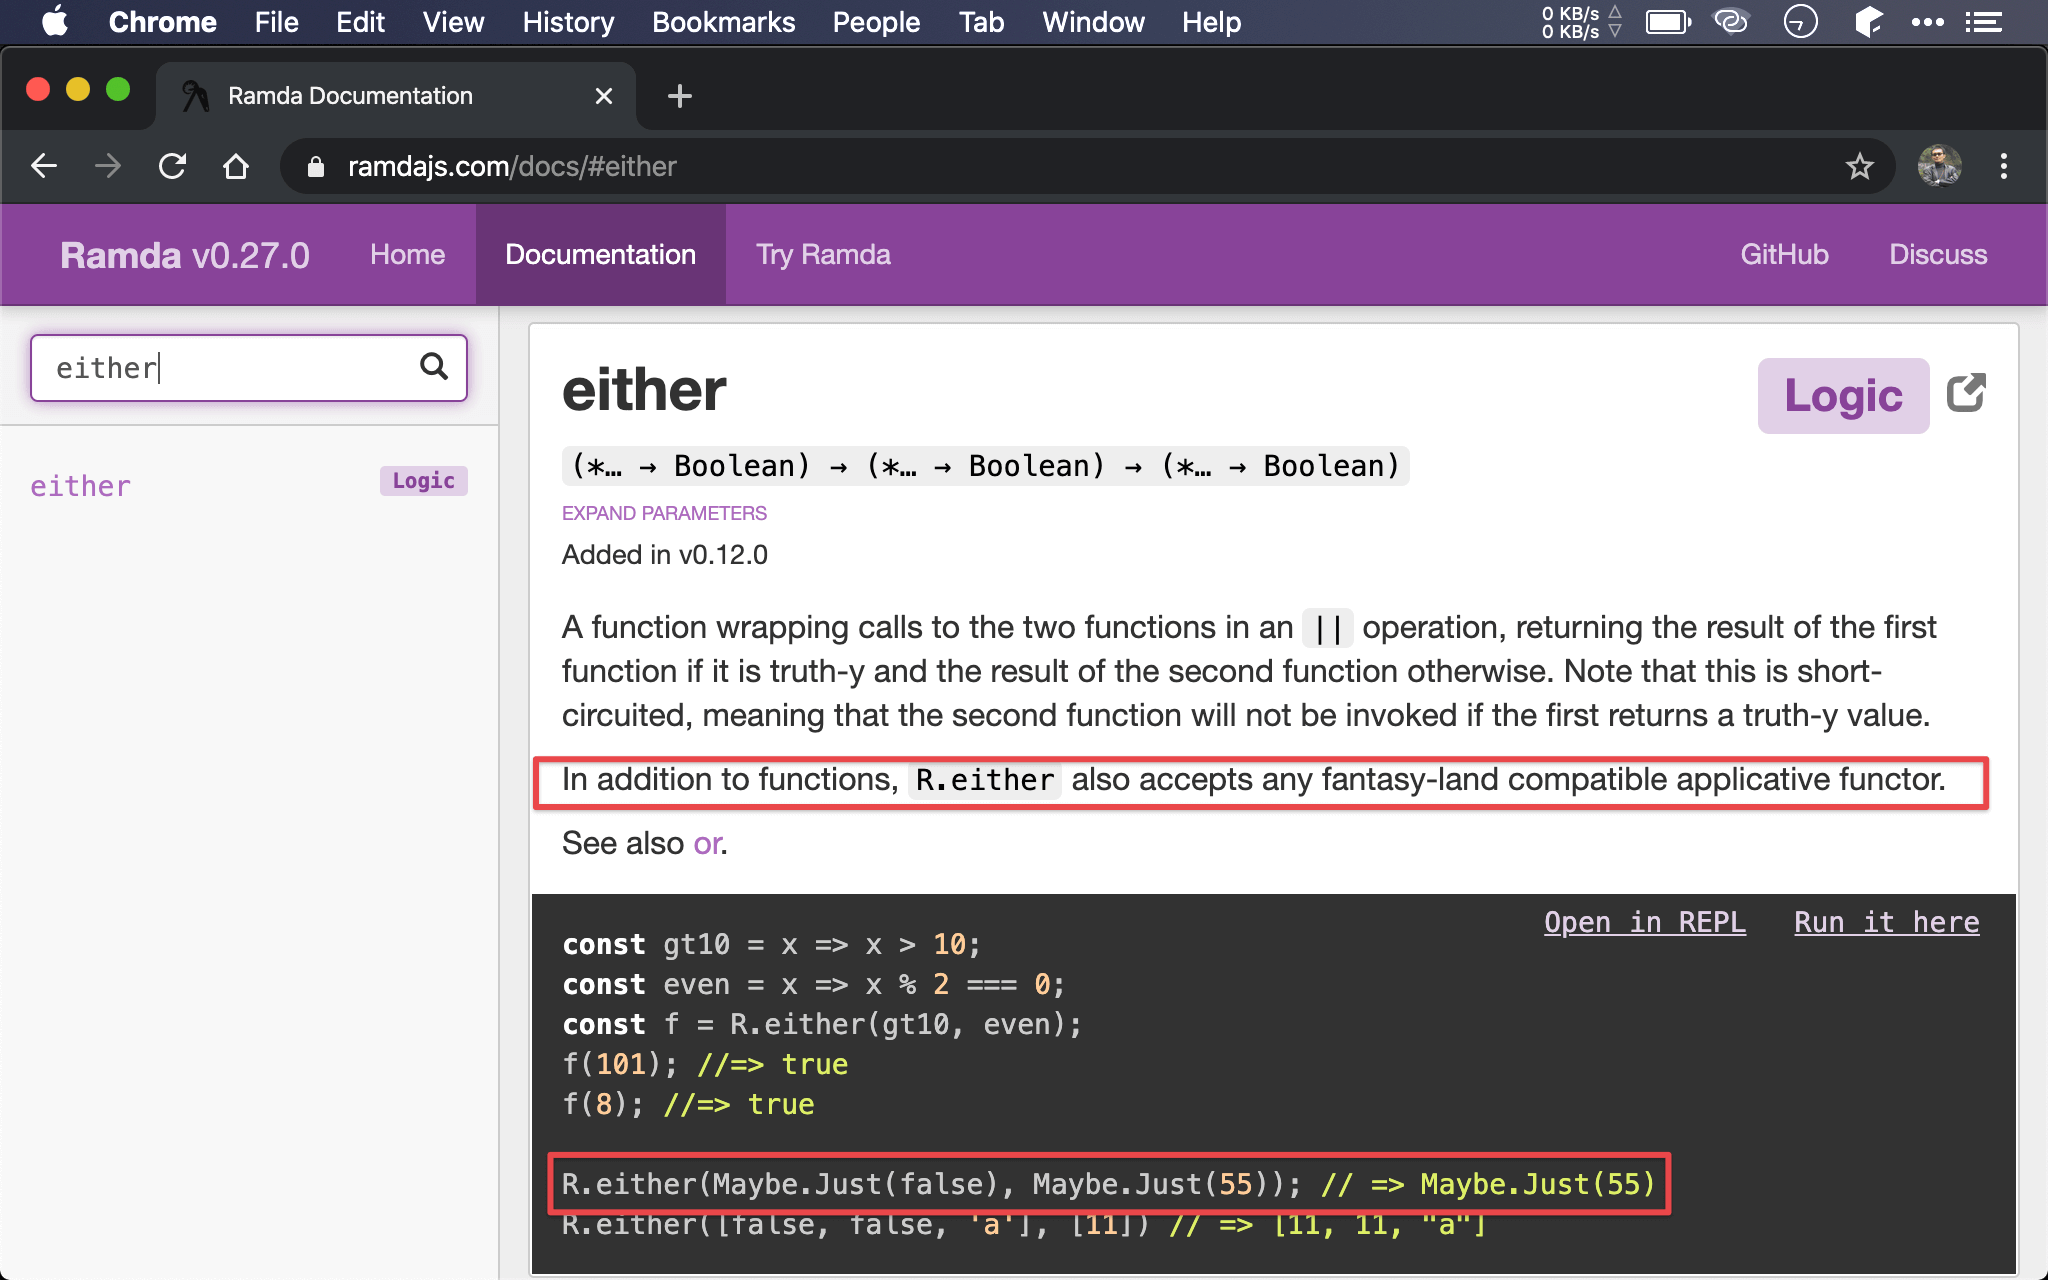Screen dimensions: 2048x1280
Task: Open the Chrome app menu
Action: pyautogui.click(x=162, y=22)
